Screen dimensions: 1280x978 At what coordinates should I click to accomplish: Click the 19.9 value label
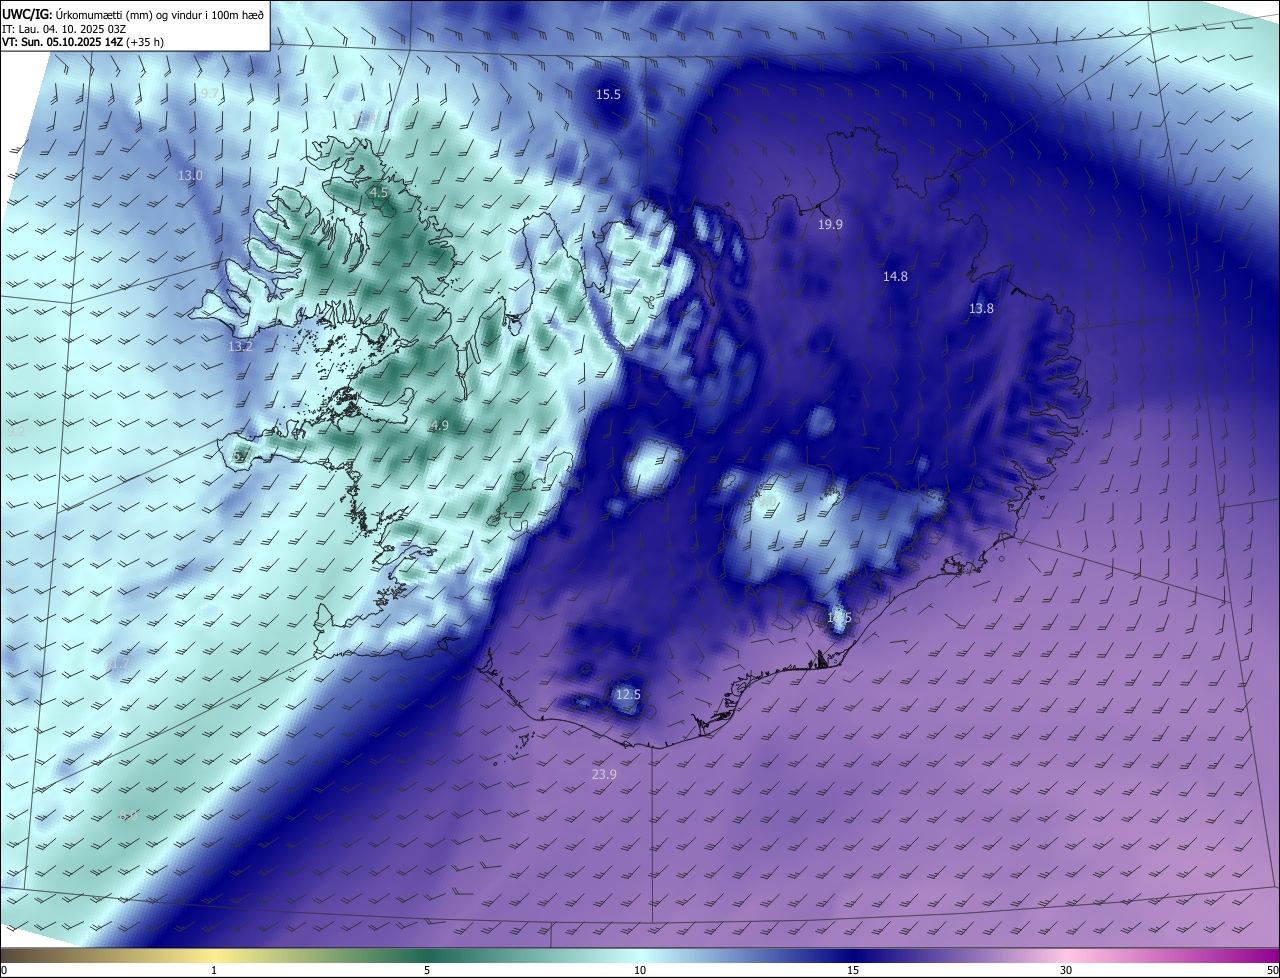pos(830,224)
